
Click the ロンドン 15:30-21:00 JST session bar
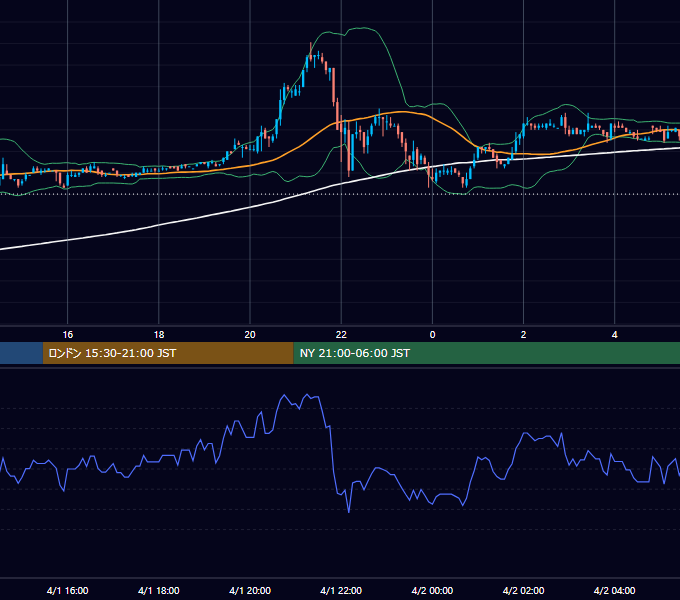[x=168, y=353]
